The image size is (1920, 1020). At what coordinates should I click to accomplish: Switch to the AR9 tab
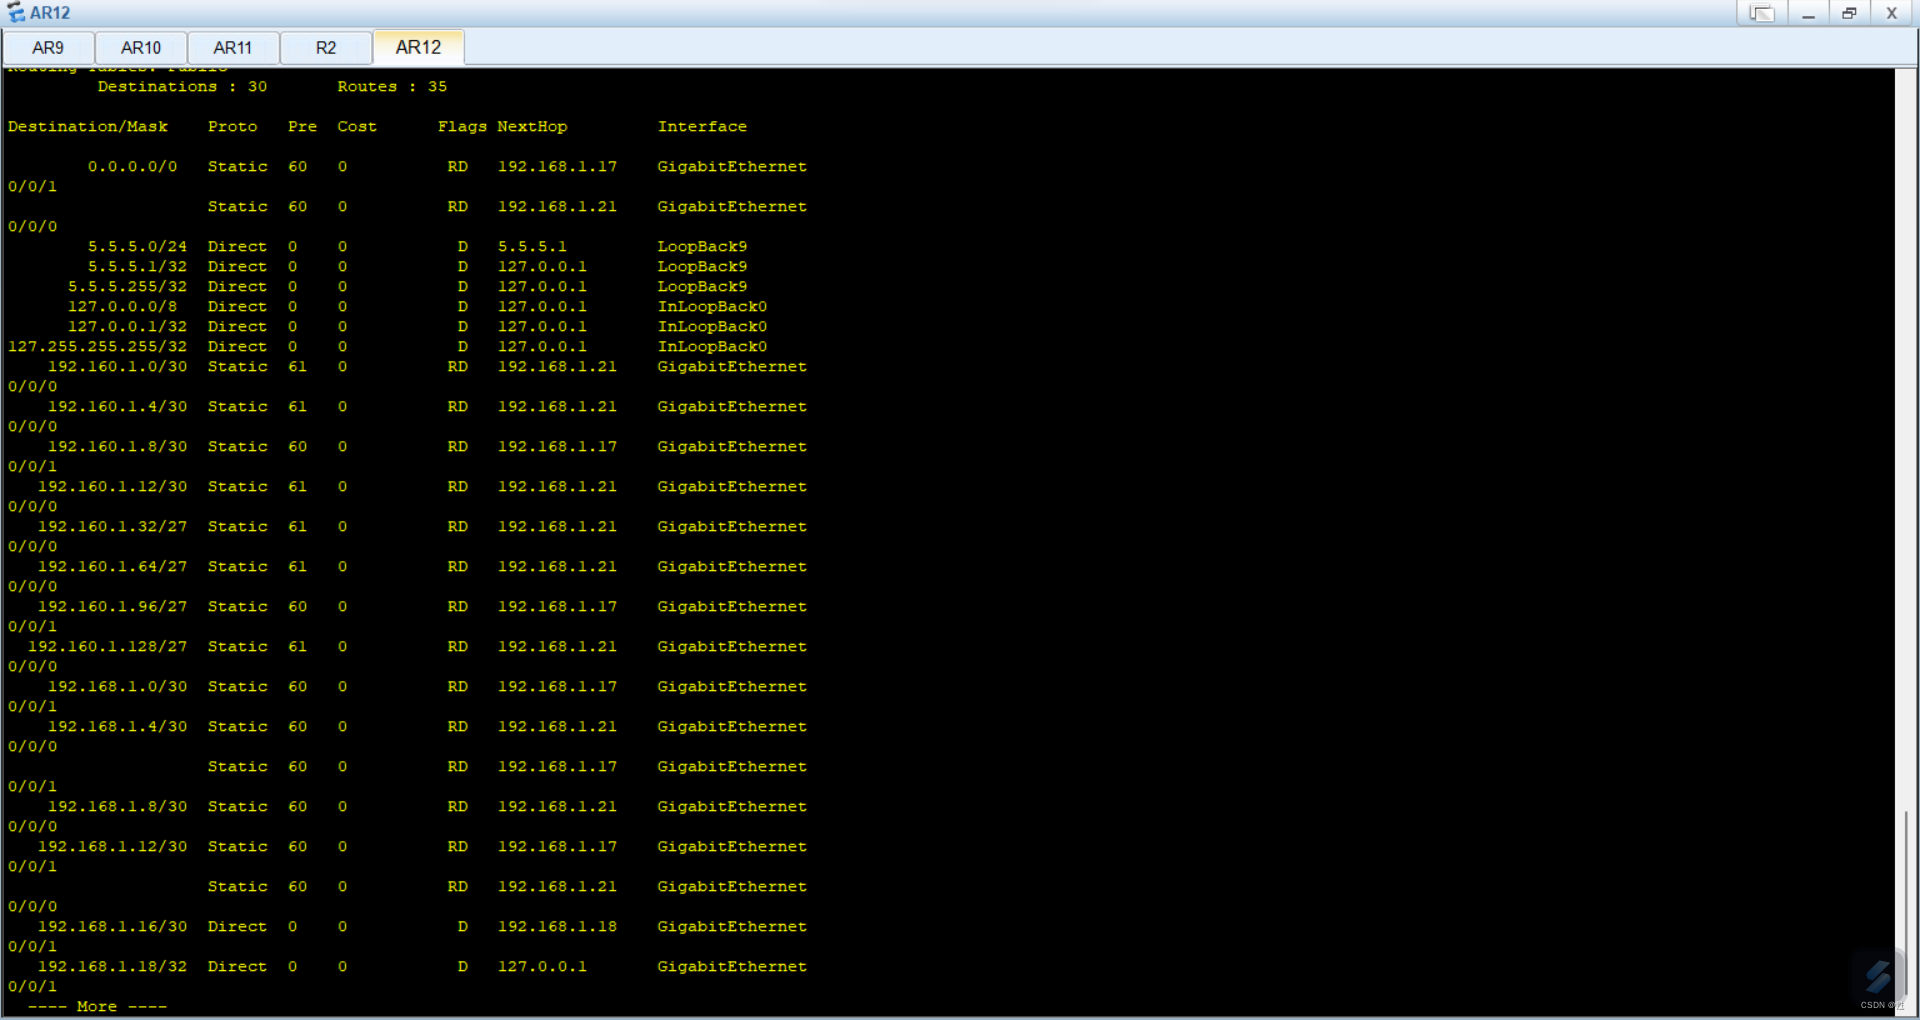48,48
